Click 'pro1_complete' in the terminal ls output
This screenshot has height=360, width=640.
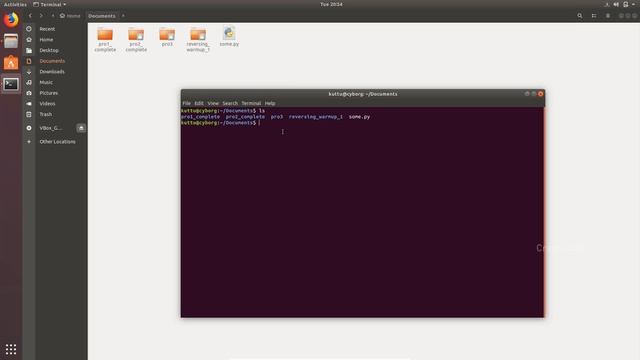[200, 117]
